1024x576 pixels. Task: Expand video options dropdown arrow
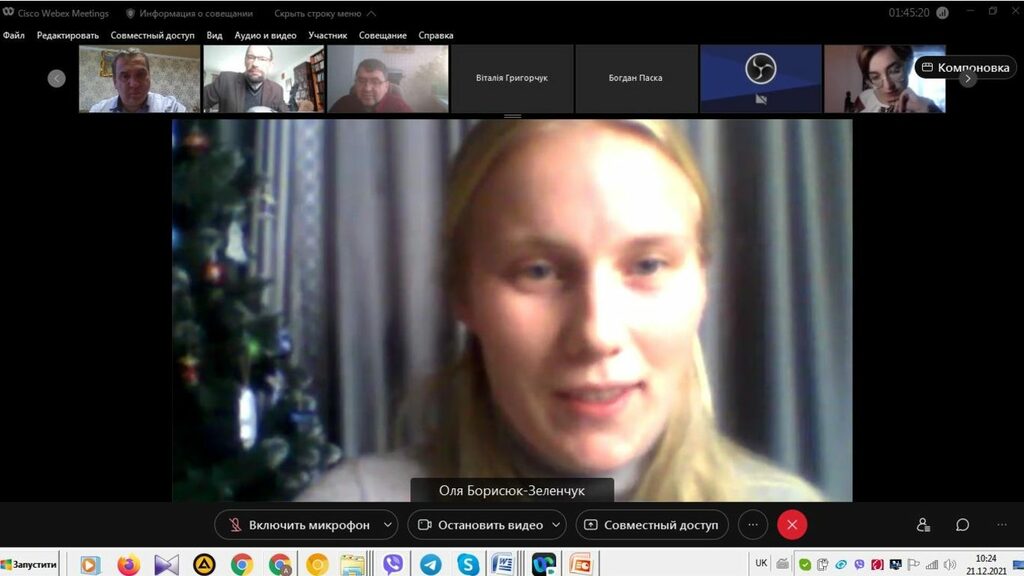click(x=556, y=525)
